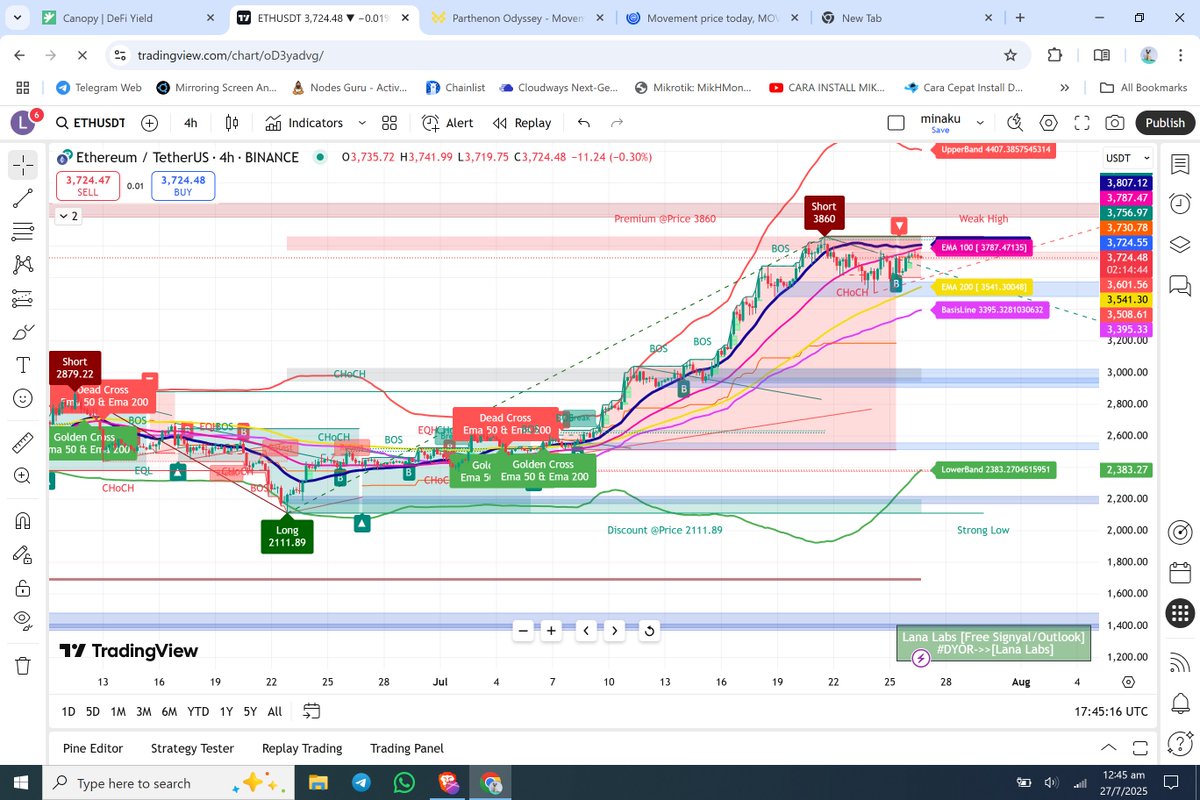Open the emoji icons tool
The image size is (1200, 800).
23,398
